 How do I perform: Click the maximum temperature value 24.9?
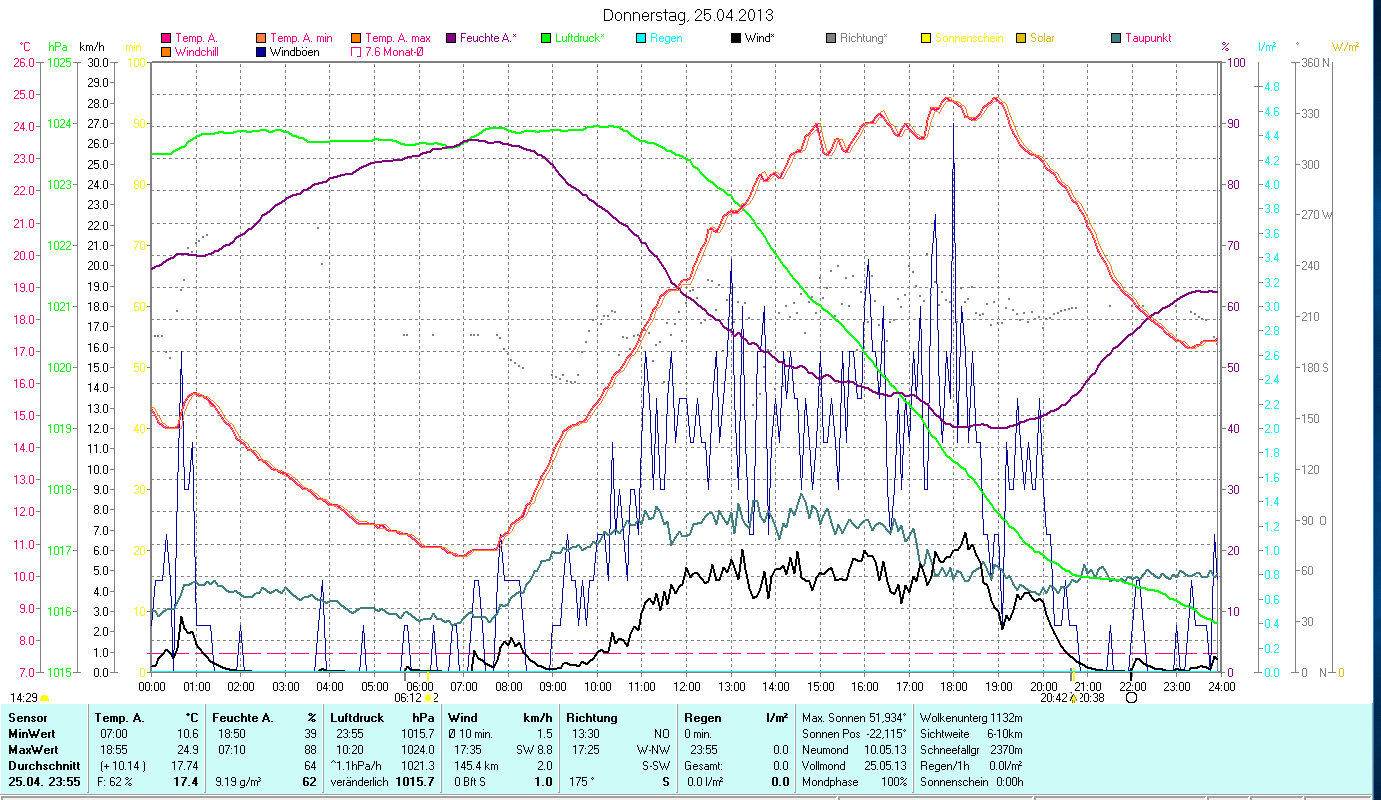(x=189, y=749)
